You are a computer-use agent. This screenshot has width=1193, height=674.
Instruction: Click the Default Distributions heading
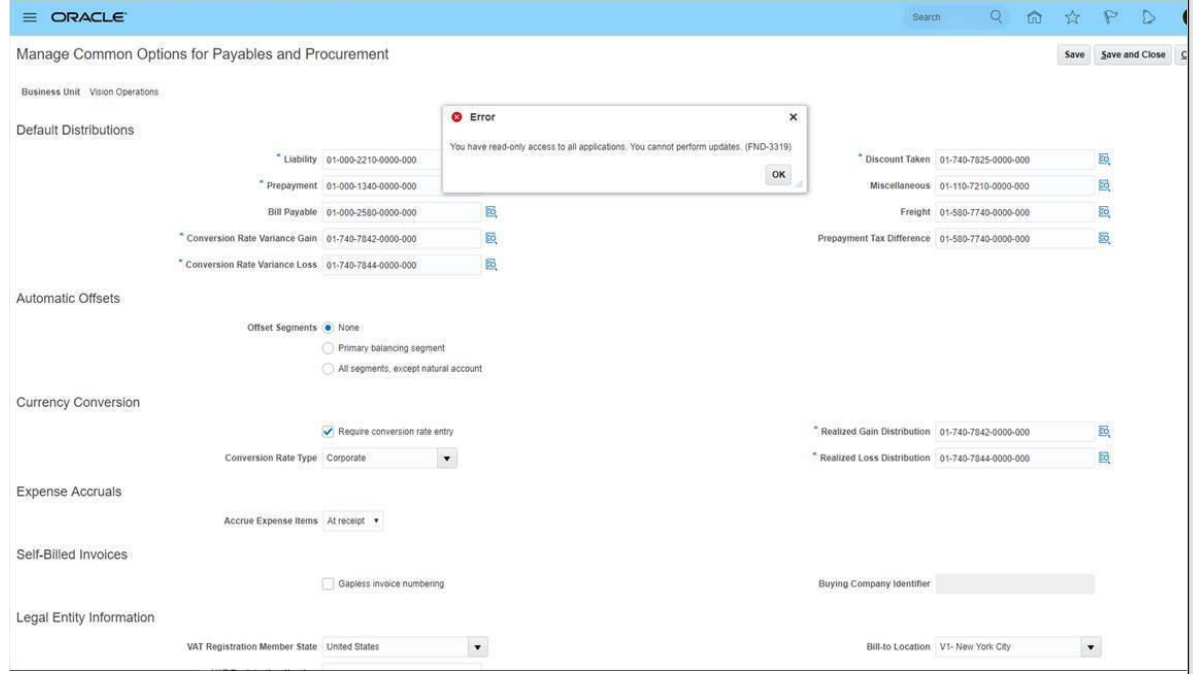tap(75, 130)
